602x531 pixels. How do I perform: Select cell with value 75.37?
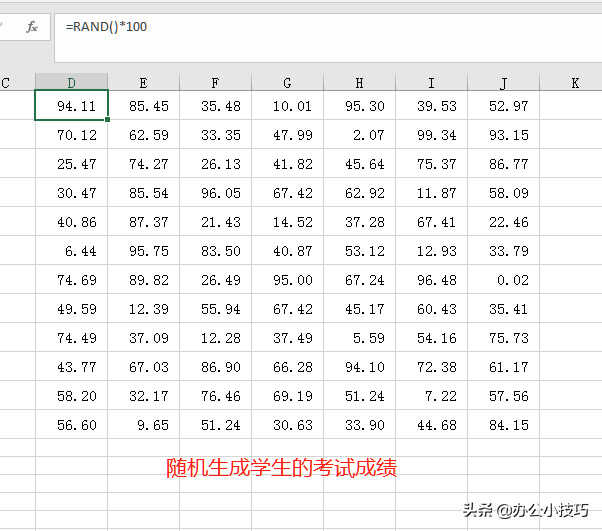point(431,163)
